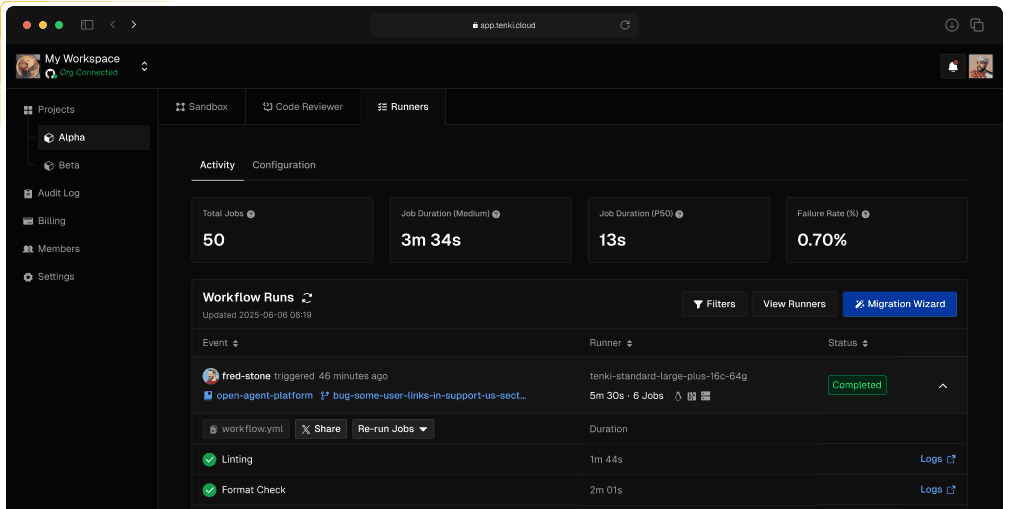The height and width of the screenshot is (509, 1009).
Task: Show help for Job Duration (P50)
Action: (x=680, y=214)
